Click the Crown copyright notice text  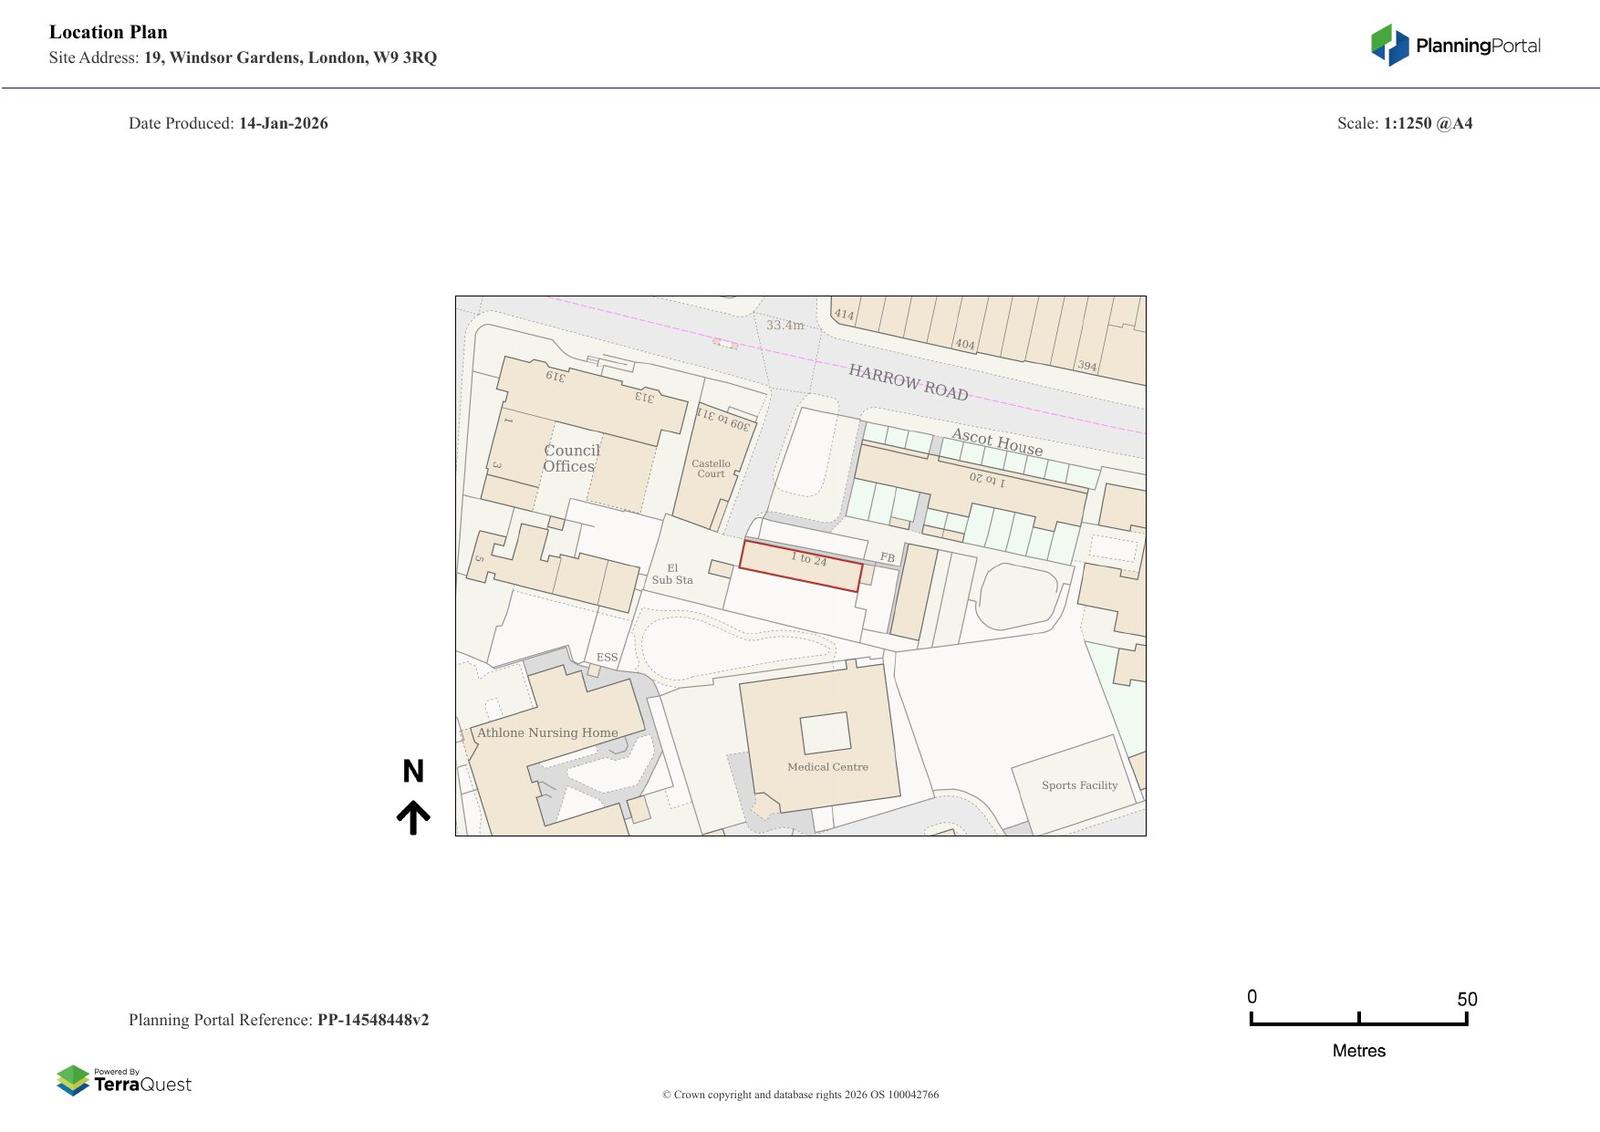800,1095
